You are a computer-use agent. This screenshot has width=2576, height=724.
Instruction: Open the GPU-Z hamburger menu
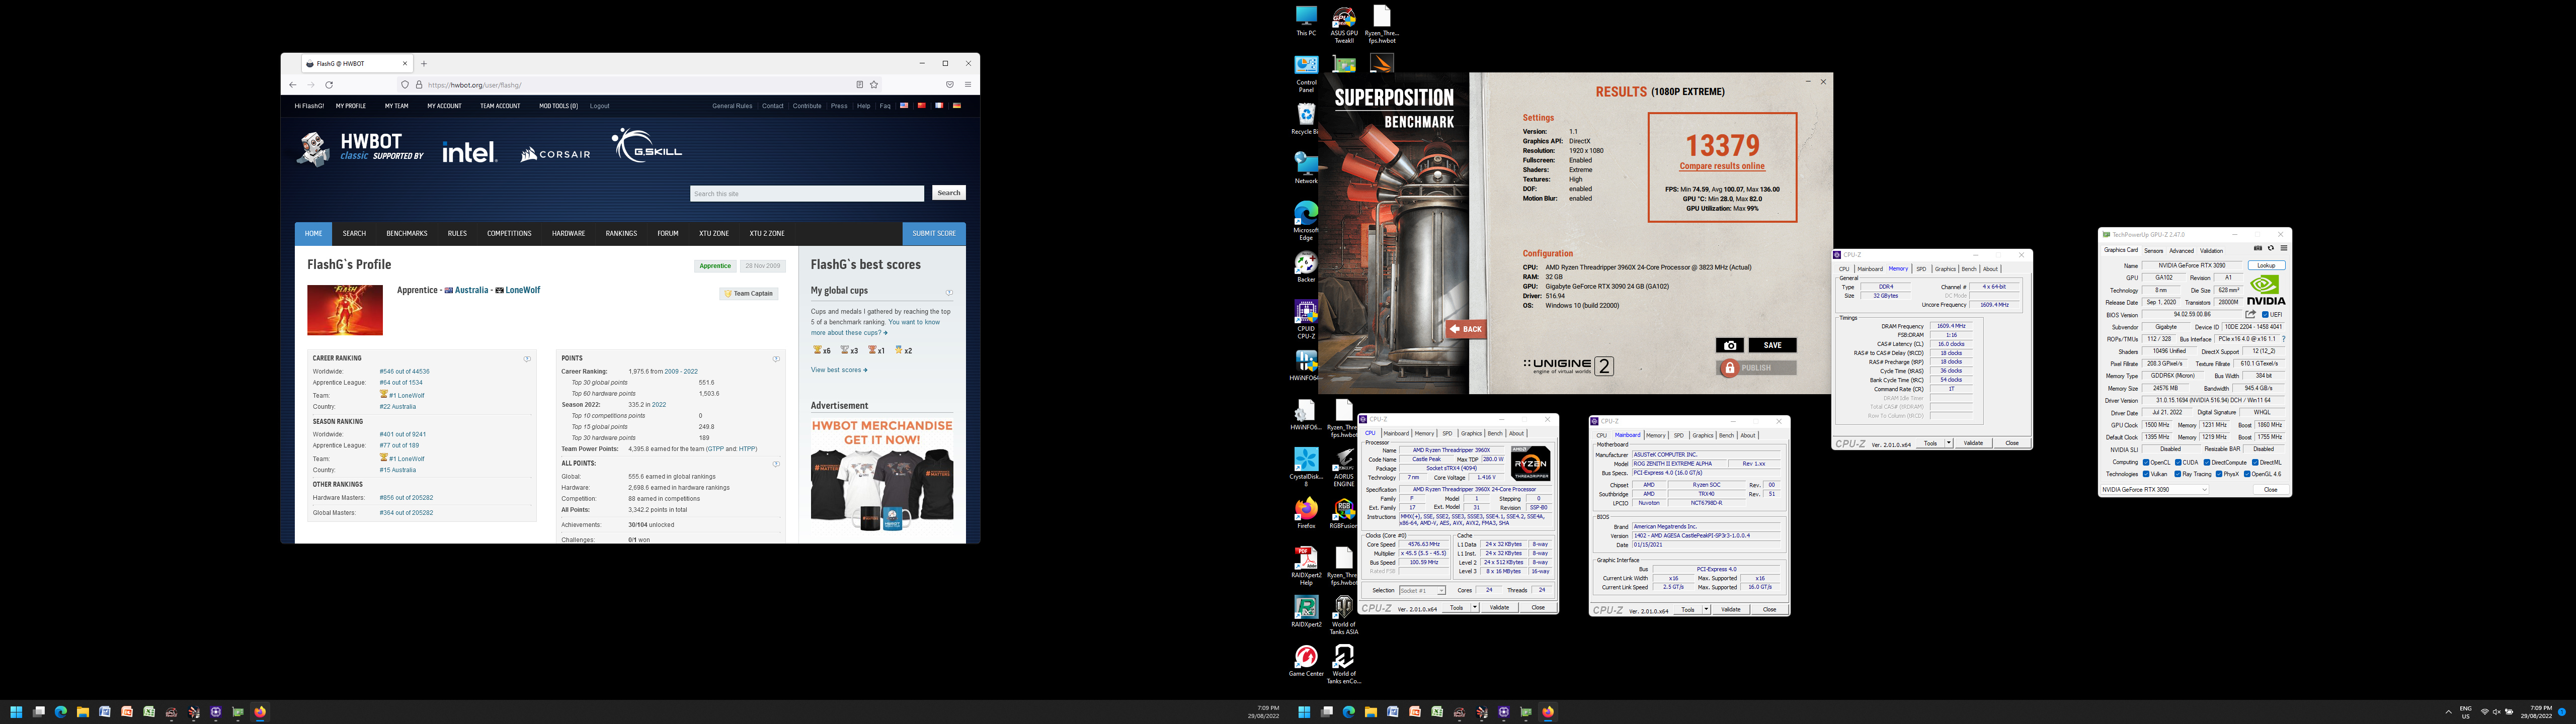click(2283, 248)
